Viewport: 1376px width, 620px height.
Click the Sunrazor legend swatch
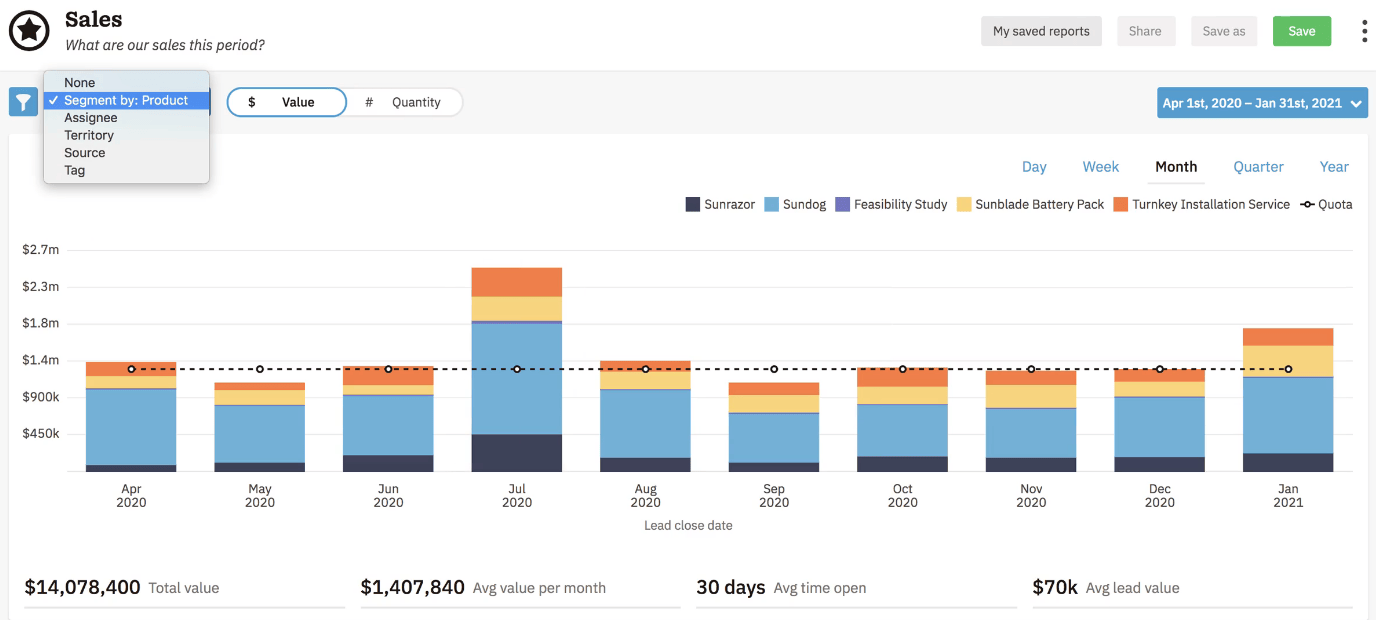tap(692, 204)
